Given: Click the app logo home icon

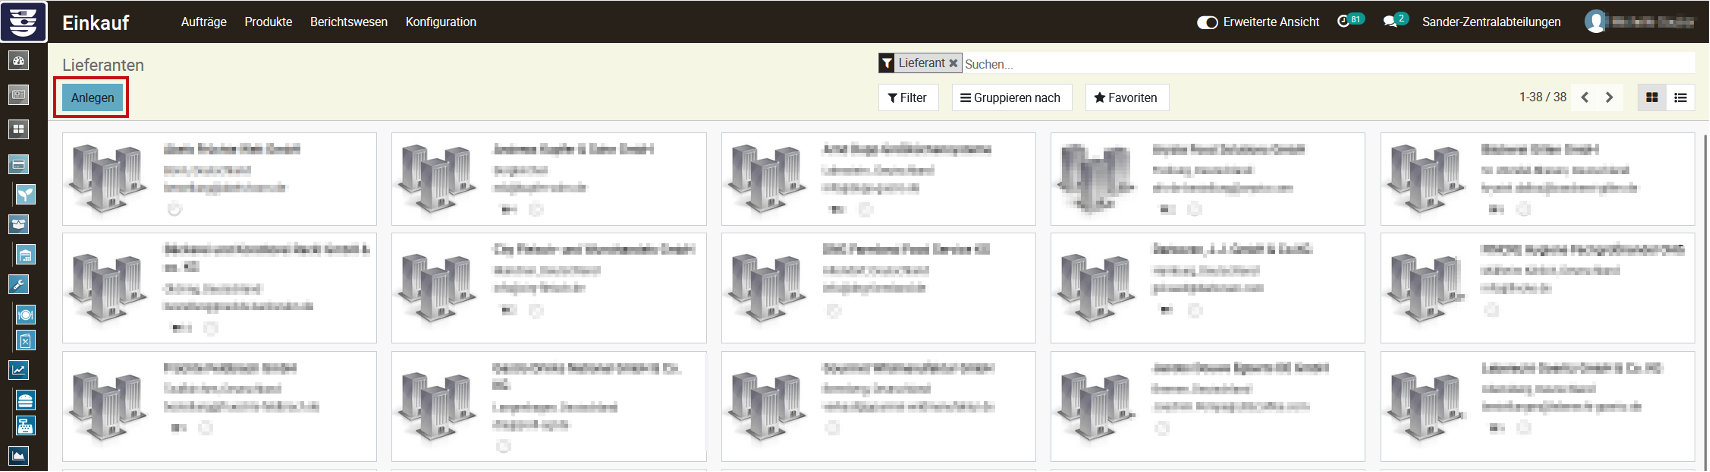Looking at the screenshot, I should (23, 21).
